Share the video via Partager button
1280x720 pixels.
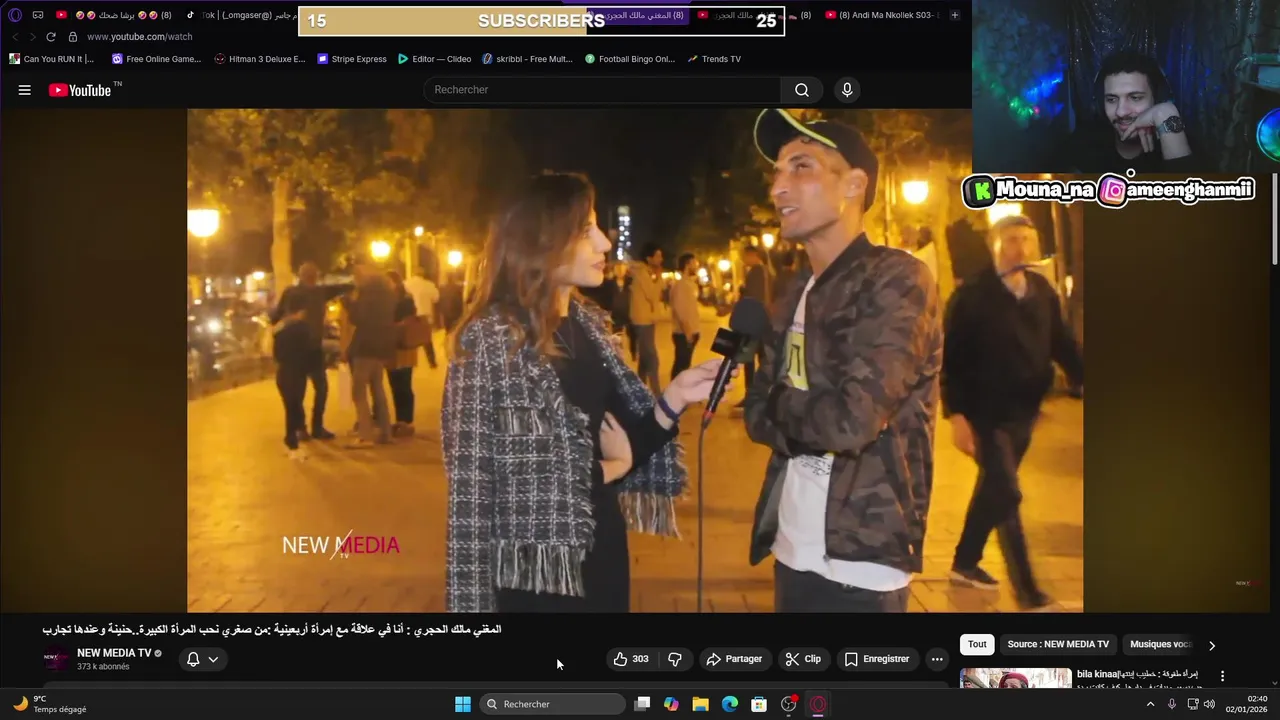coord(734,659)
